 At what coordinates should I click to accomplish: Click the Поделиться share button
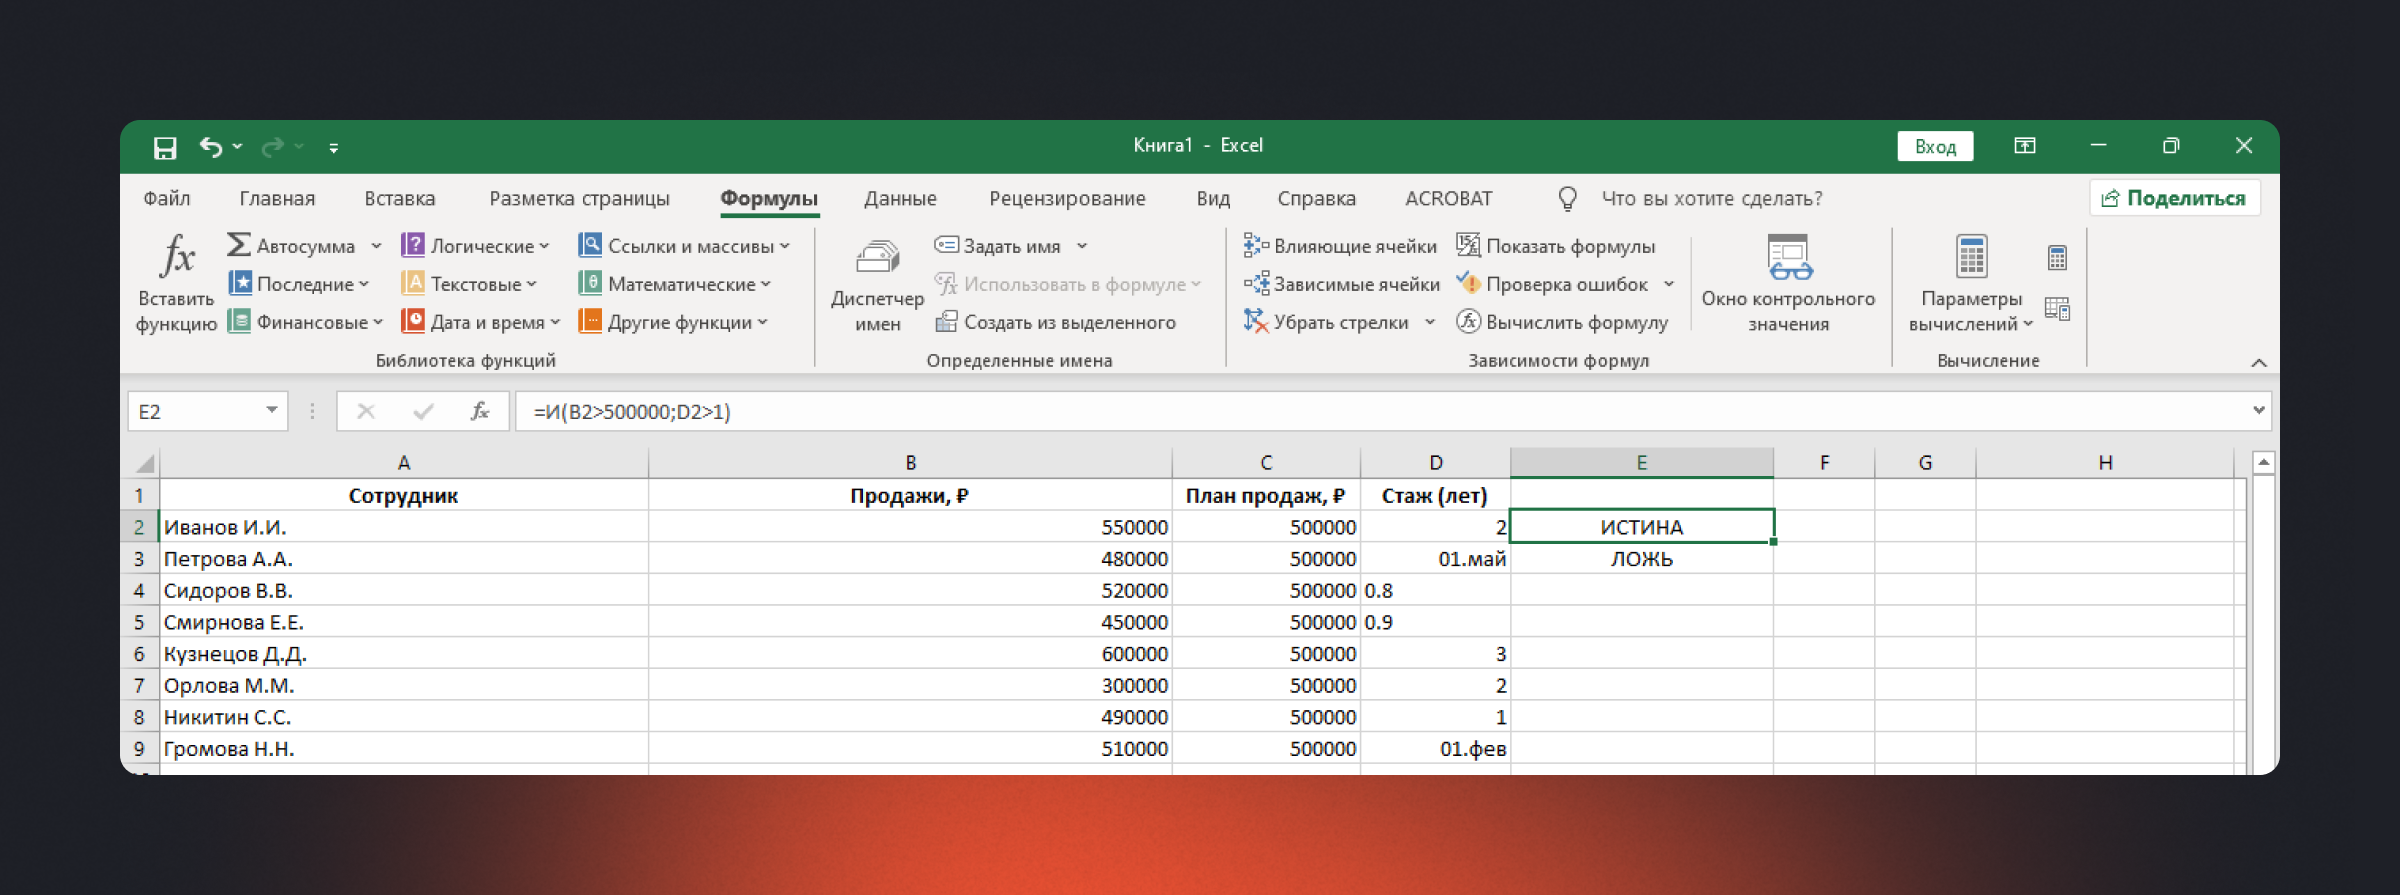click(x=2174, y=198)
